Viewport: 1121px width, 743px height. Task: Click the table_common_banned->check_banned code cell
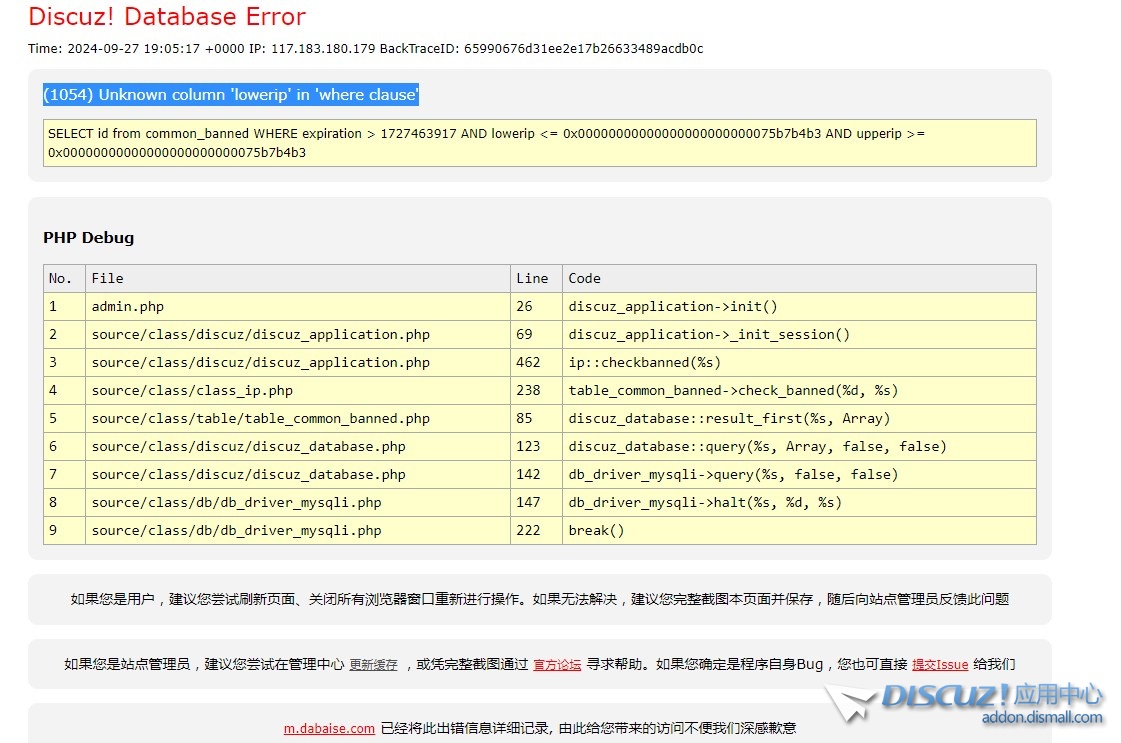[x=799, y=390]
